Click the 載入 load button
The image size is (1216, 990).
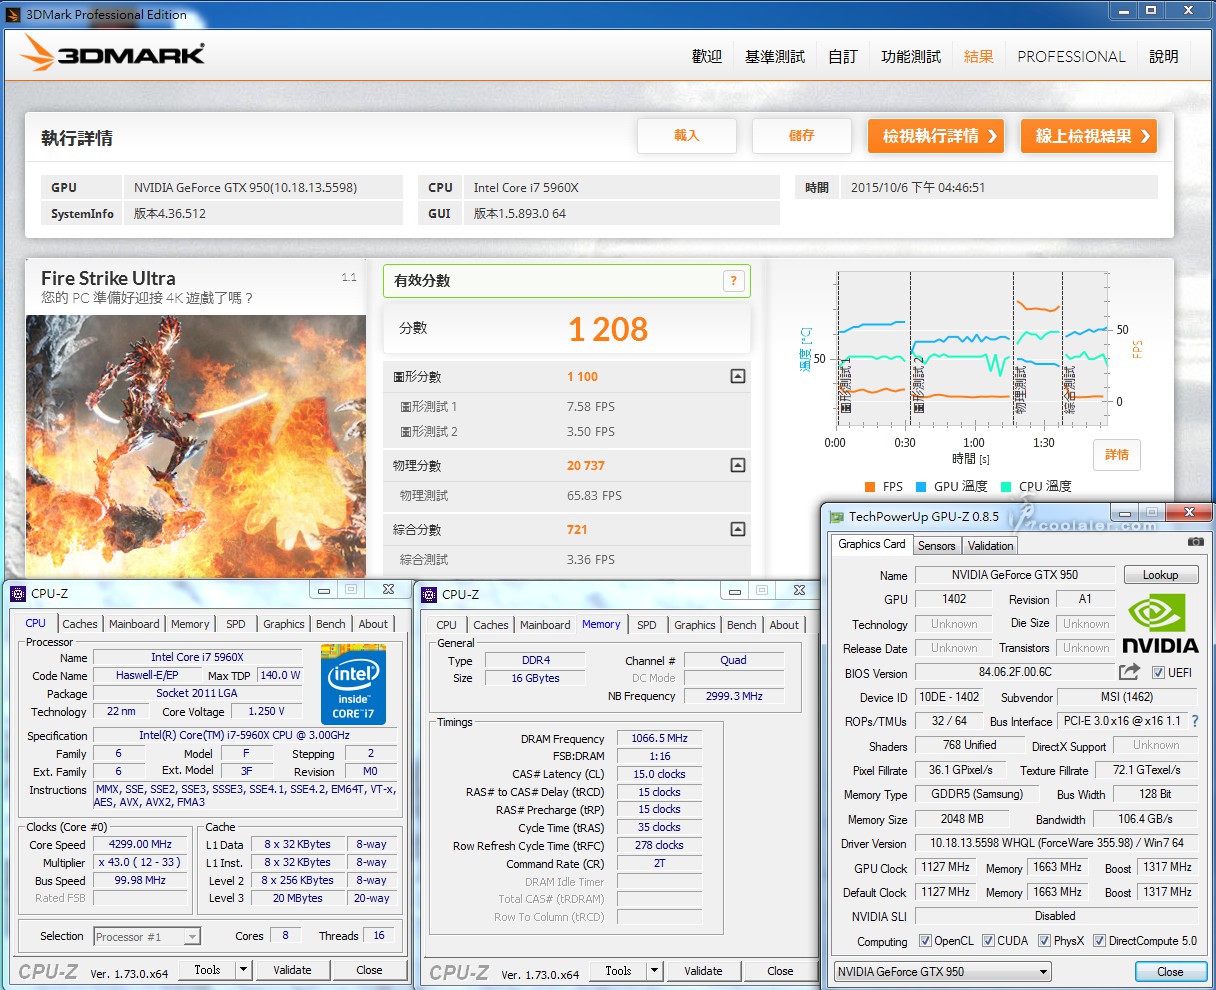pos(687,136)
